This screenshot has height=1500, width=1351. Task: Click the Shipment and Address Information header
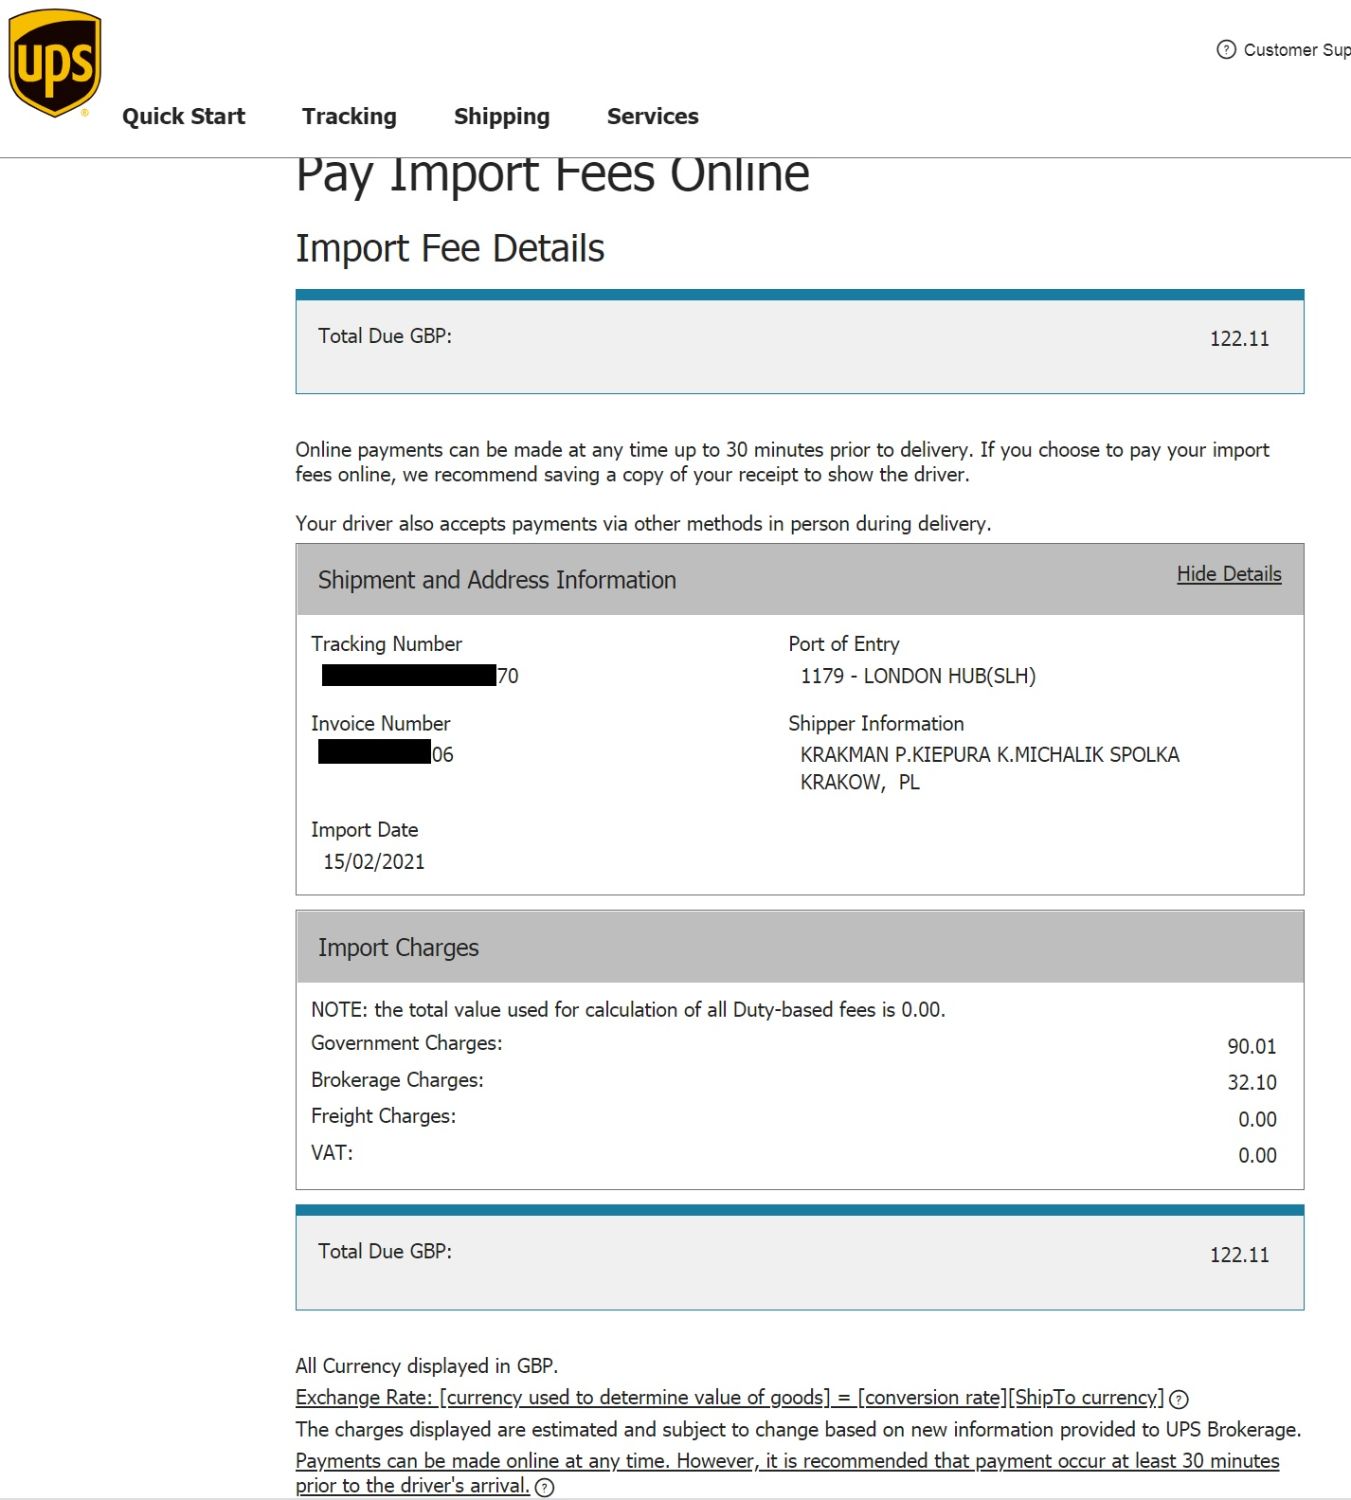pos(497,580)
